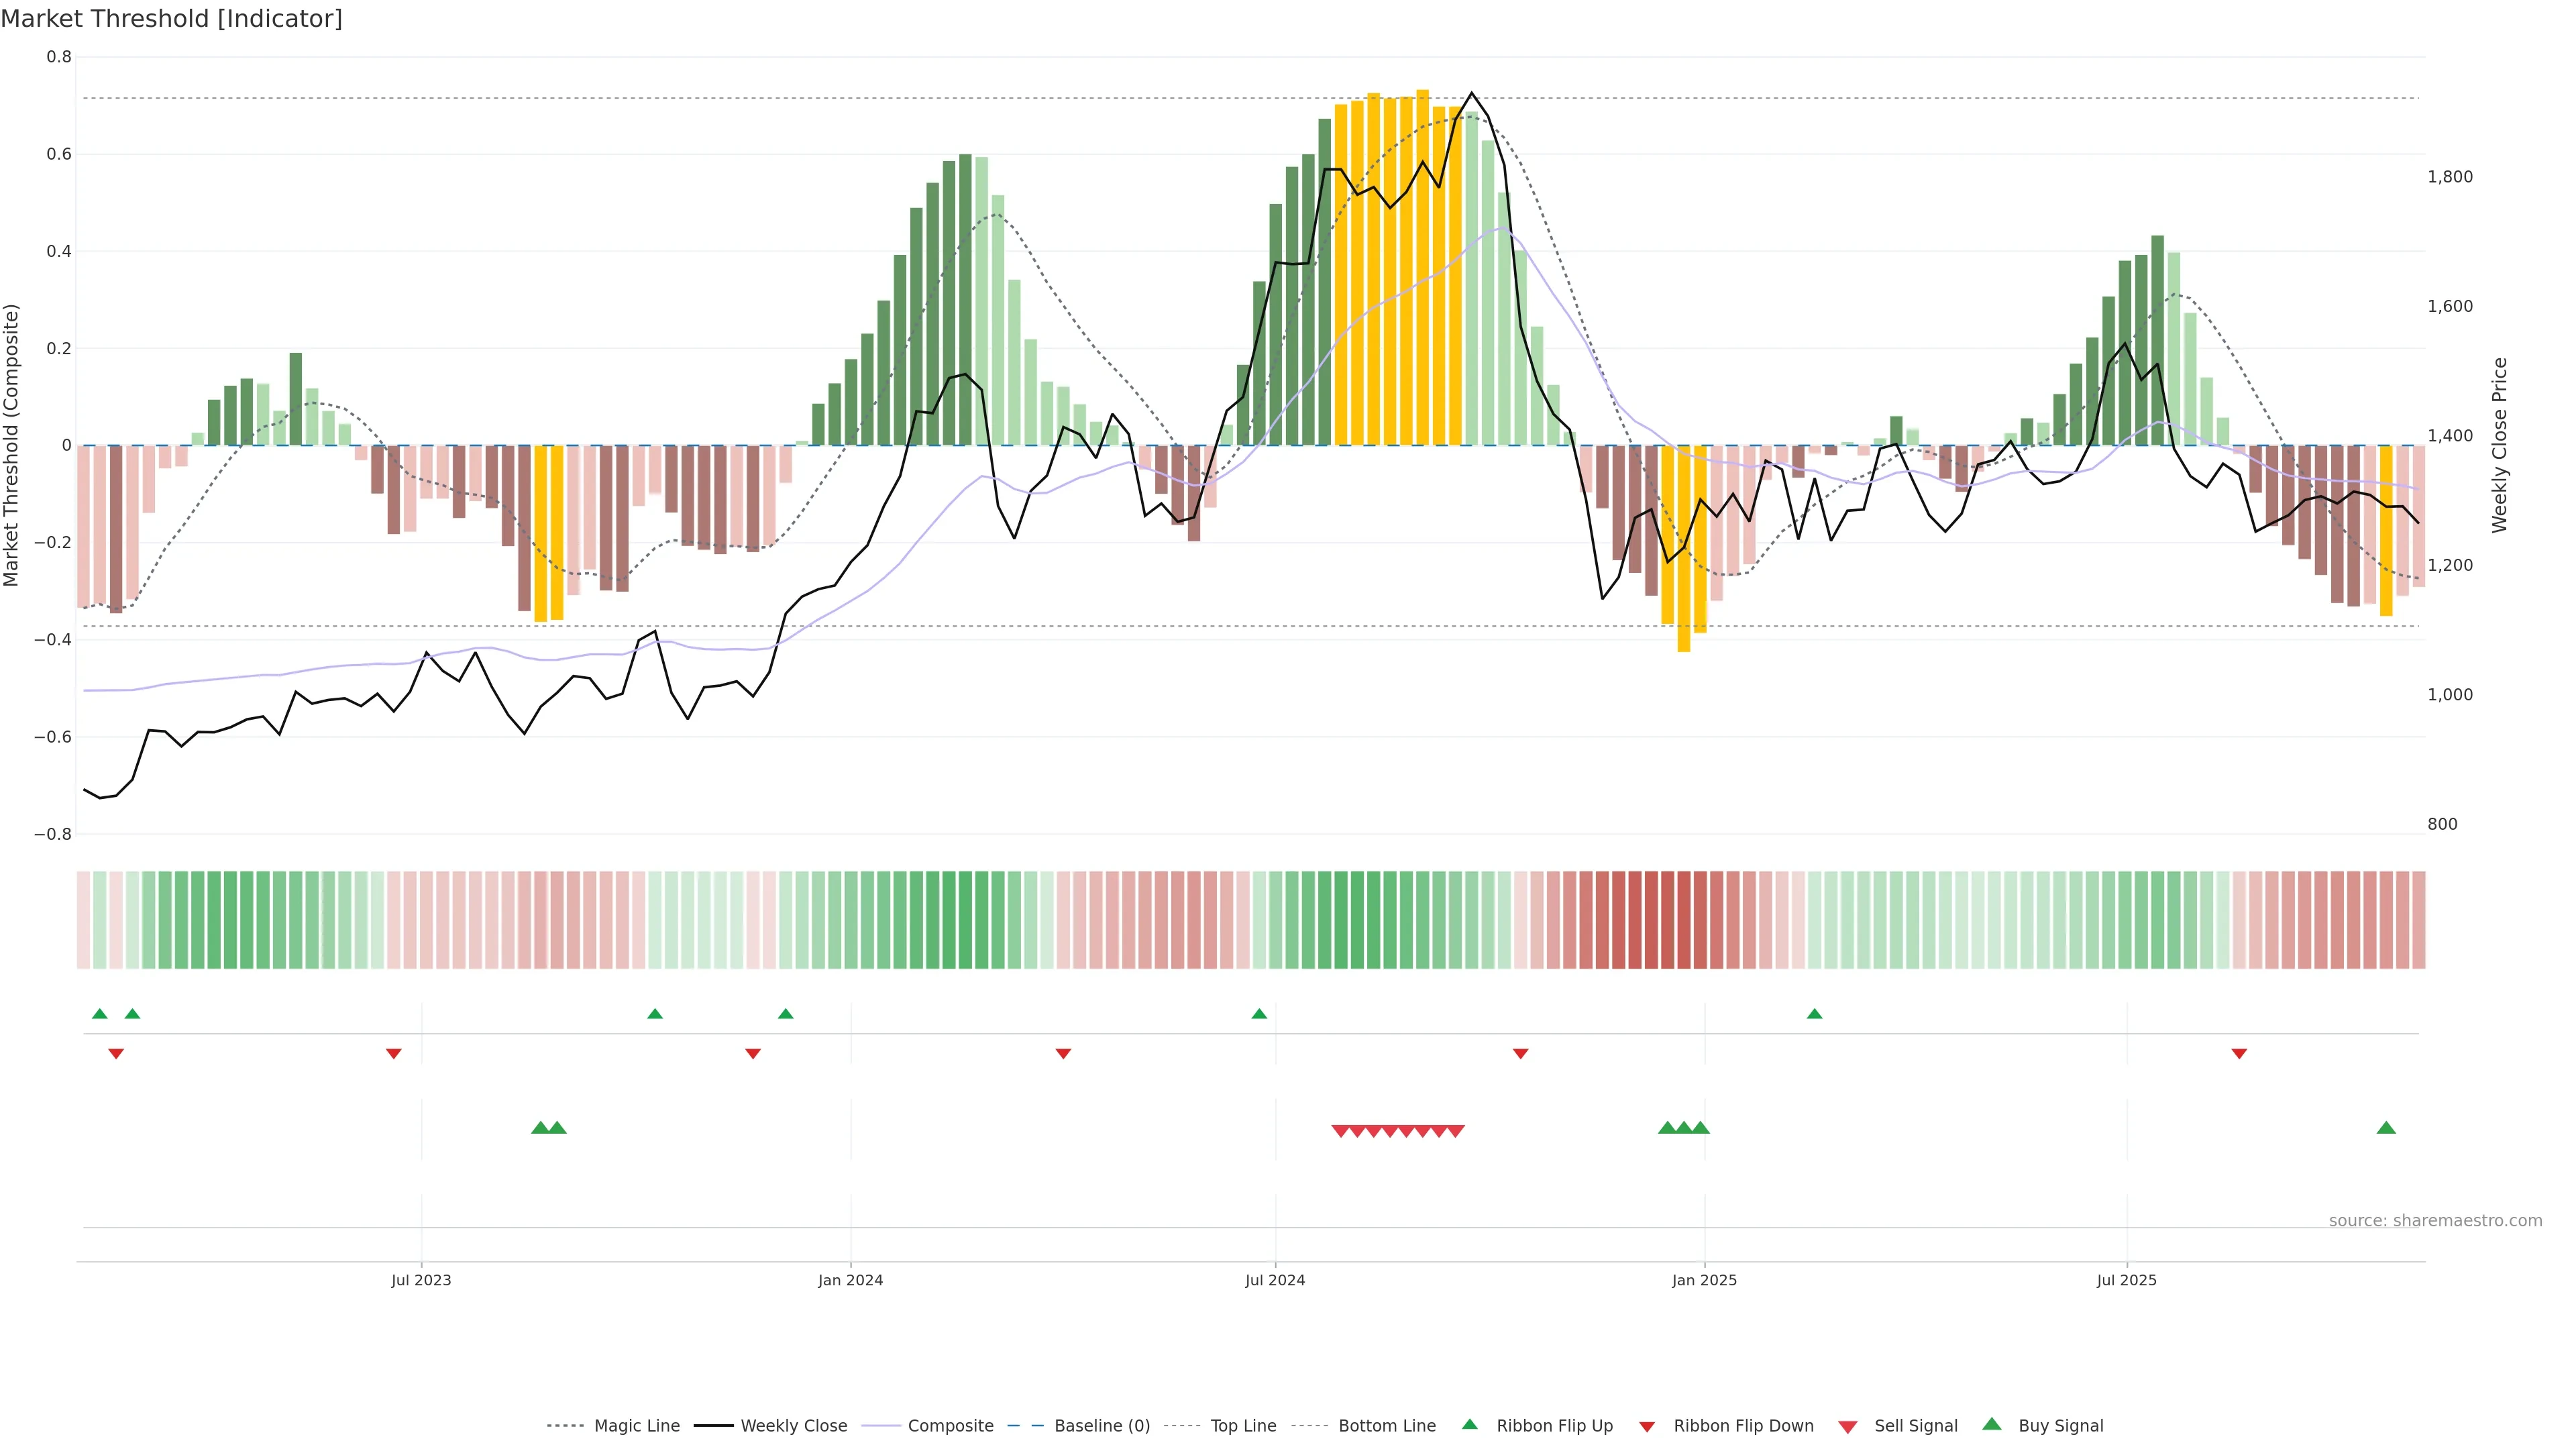
Task: Click the ribbon flip up marker near Jul 2024
Action: (x=1259, y=1014)
